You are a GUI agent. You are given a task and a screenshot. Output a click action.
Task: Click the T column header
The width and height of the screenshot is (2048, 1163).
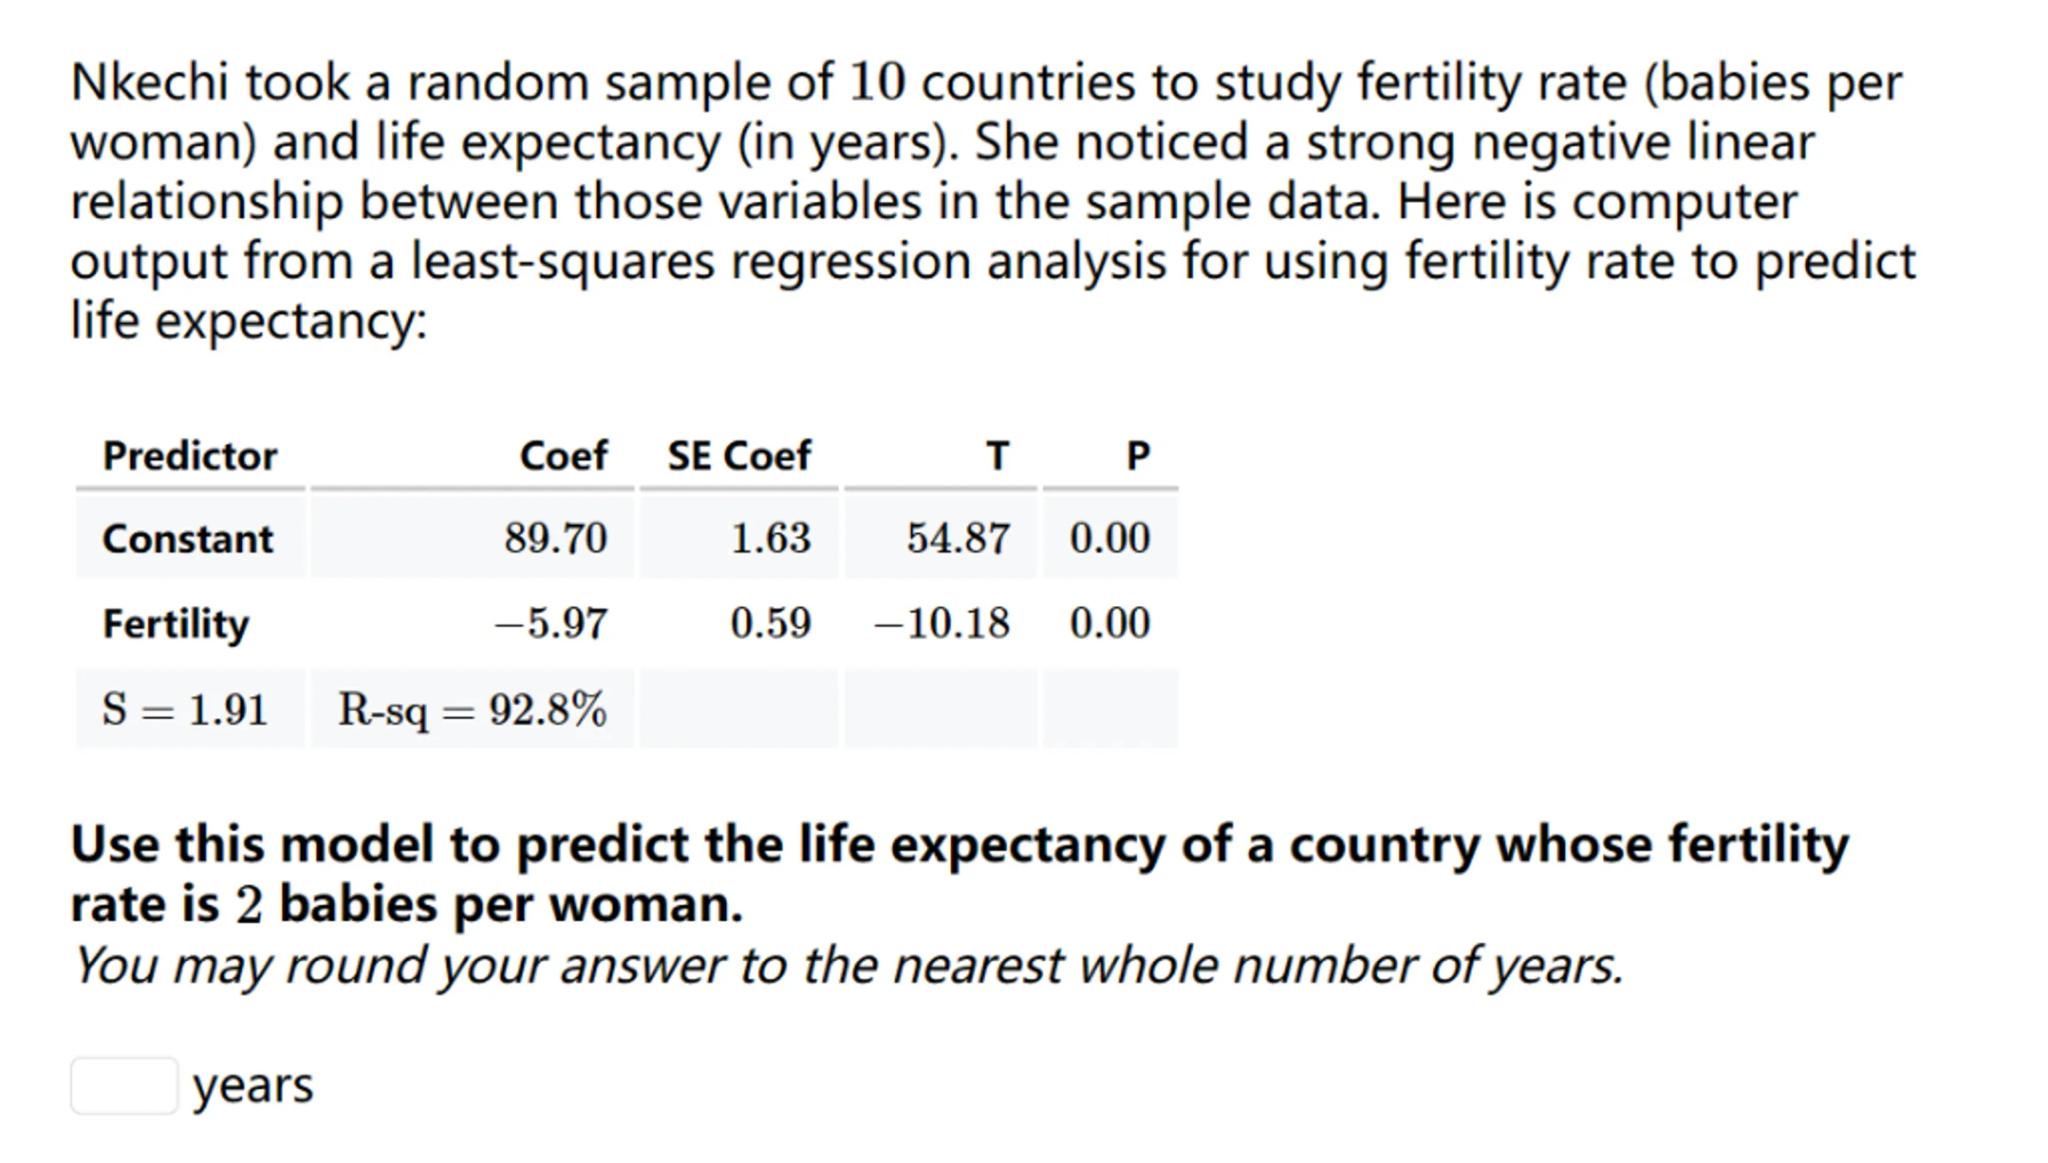click(997, 456)
